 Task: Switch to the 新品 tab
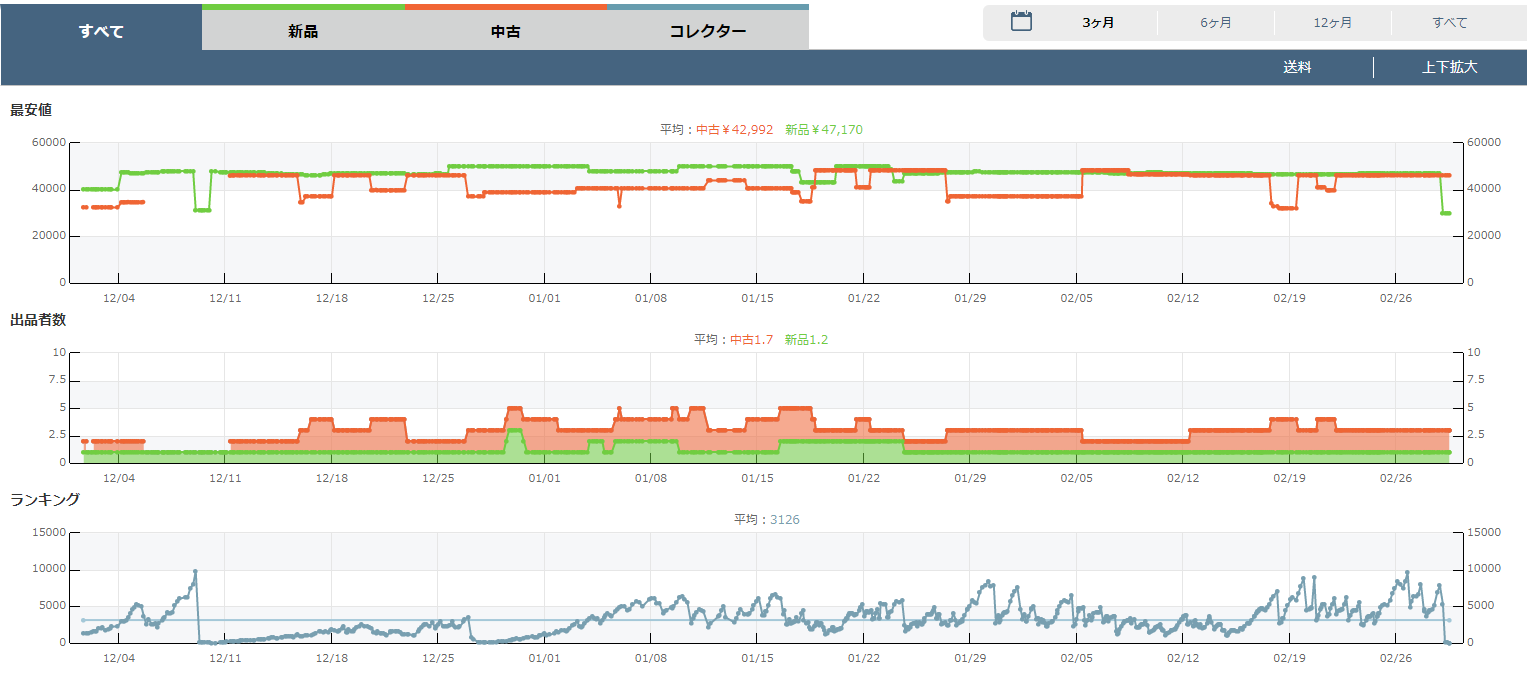click(303, 31)
